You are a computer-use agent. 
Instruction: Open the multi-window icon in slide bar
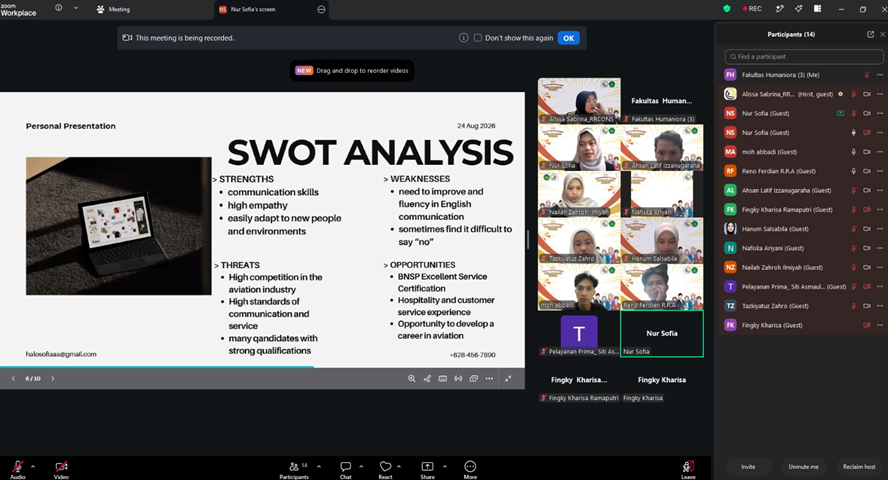473,379
